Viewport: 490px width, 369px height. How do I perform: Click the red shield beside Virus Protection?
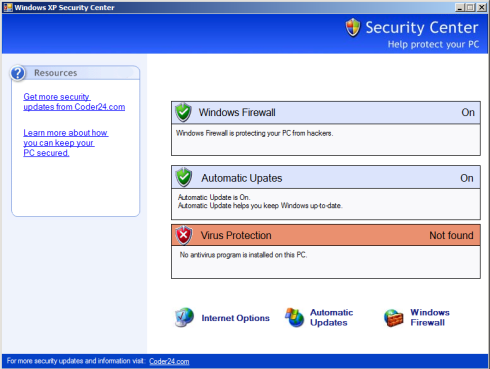click(184, 235)
